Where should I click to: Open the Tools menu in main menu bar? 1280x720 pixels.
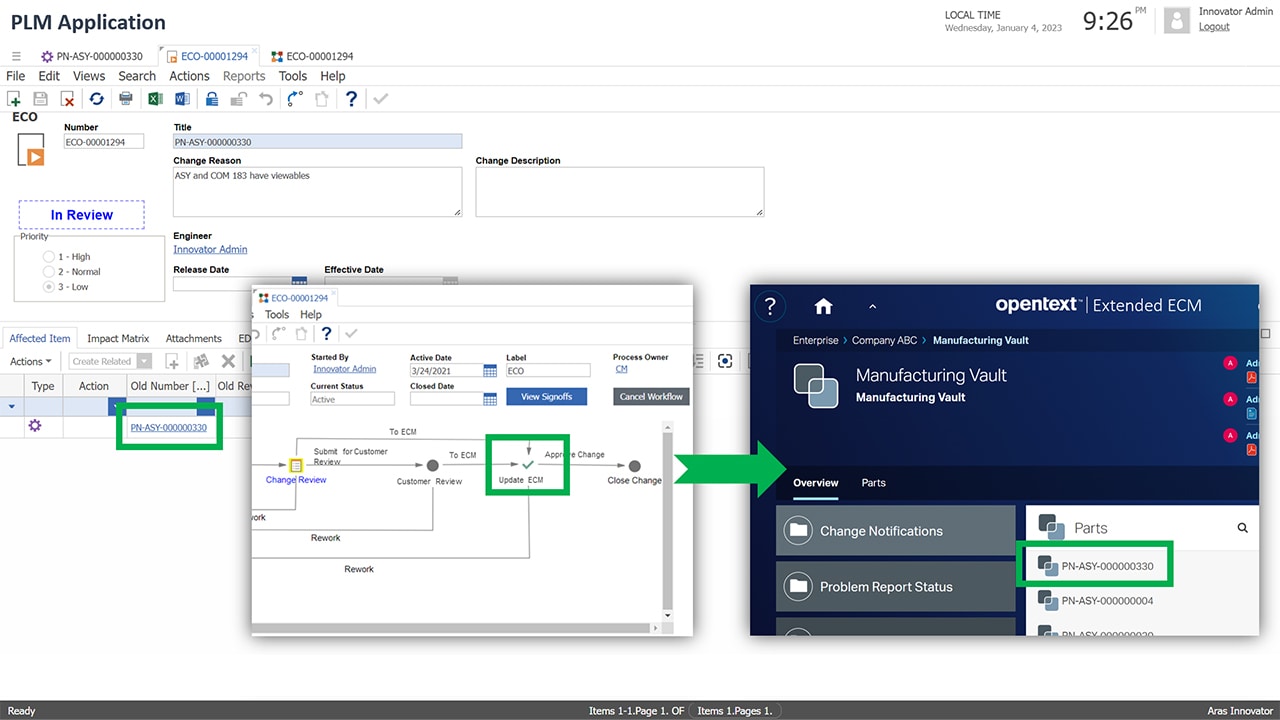(x=293, y=76)
